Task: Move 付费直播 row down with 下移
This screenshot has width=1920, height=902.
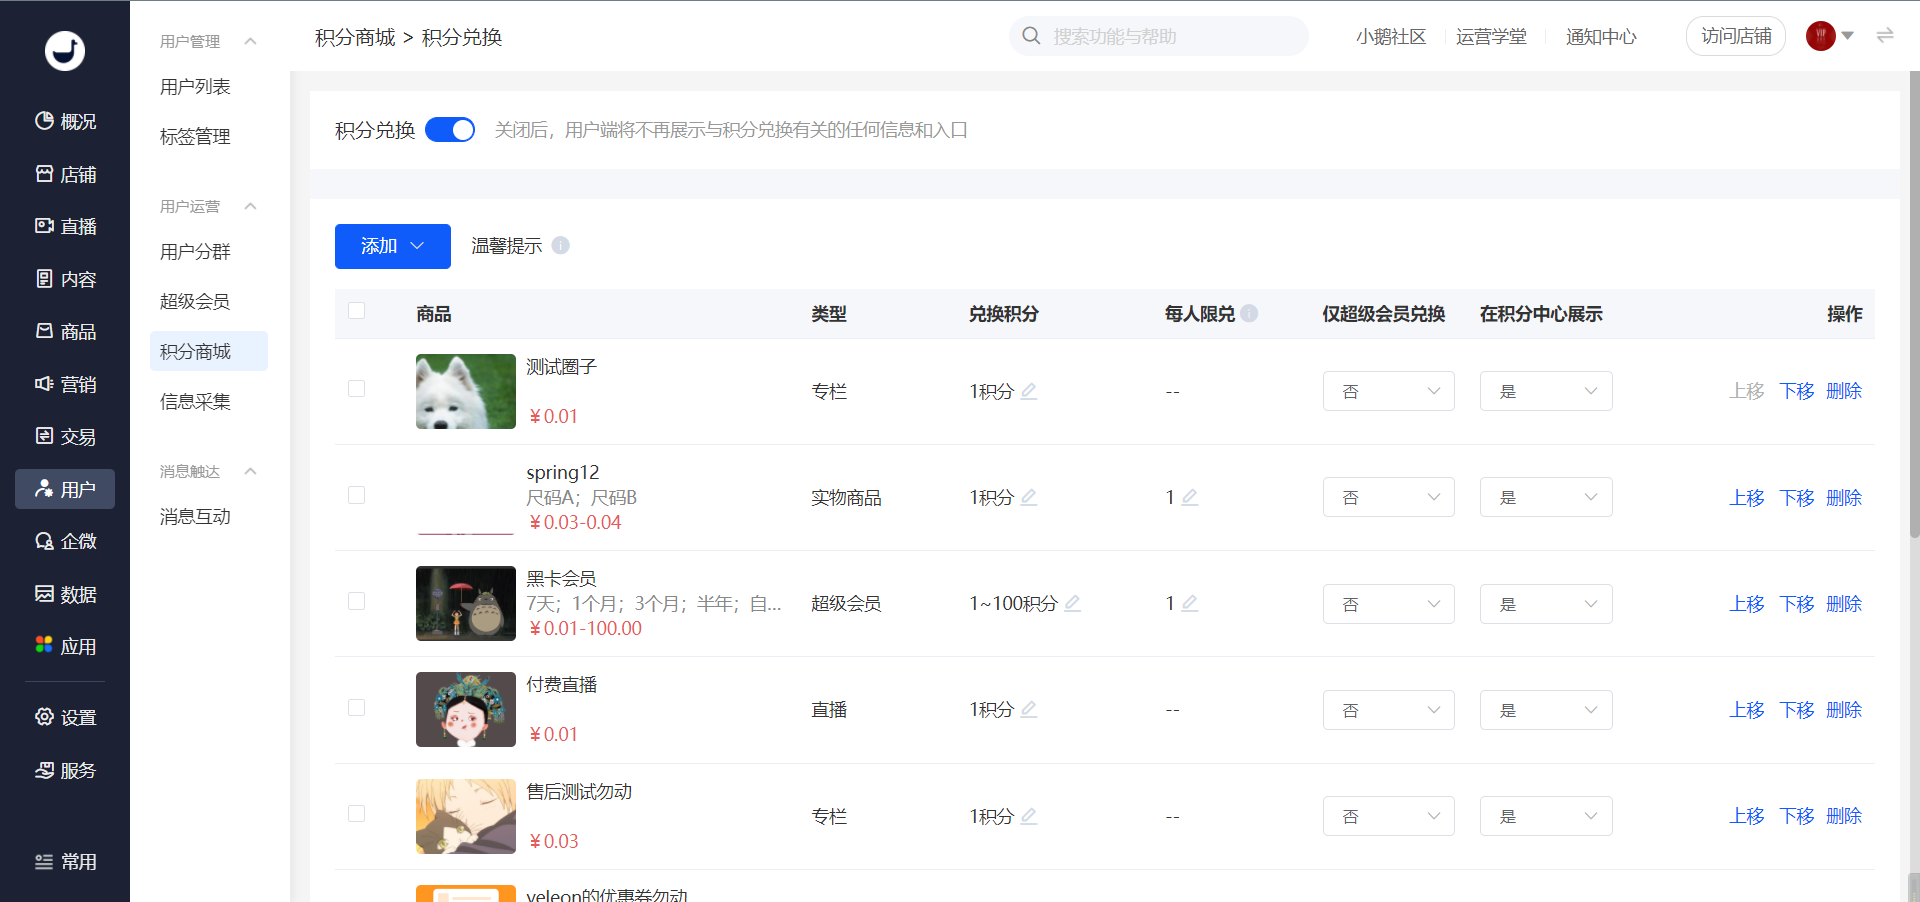Action: [1797, 710]
